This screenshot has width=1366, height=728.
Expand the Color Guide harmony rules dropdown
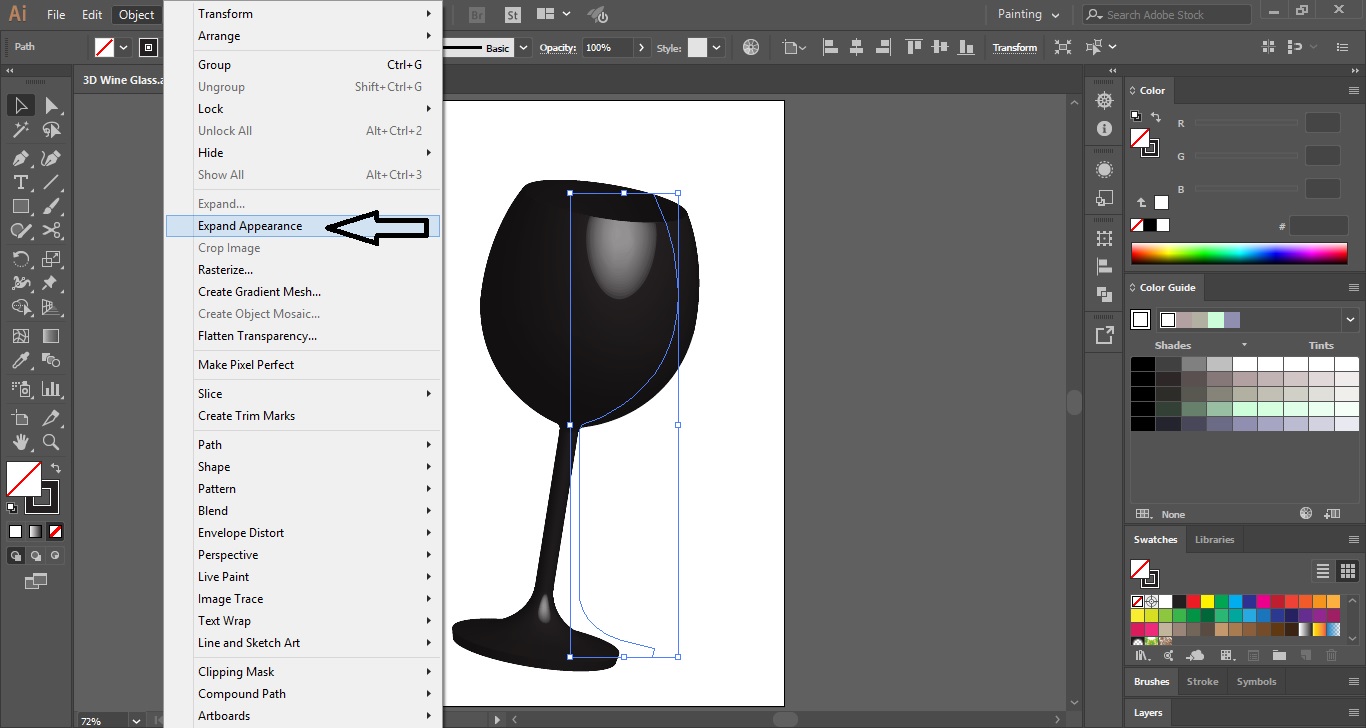point(1350,318)
